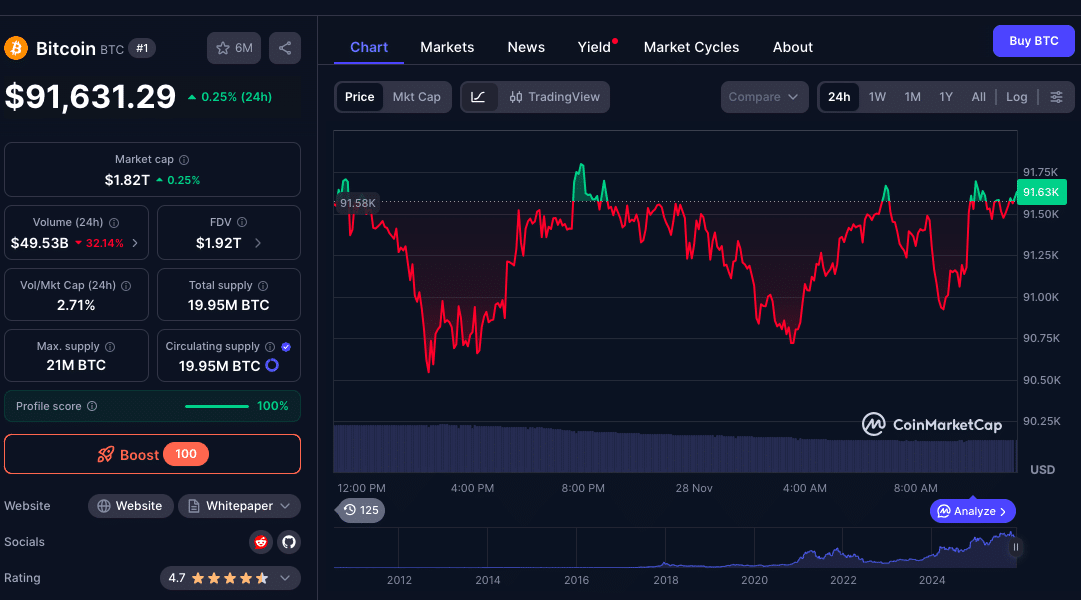Image resolution: width=1081 pixels, height=600 pixels.
Task: Switch to TradingView chart mode
Action: coord(554,97)
